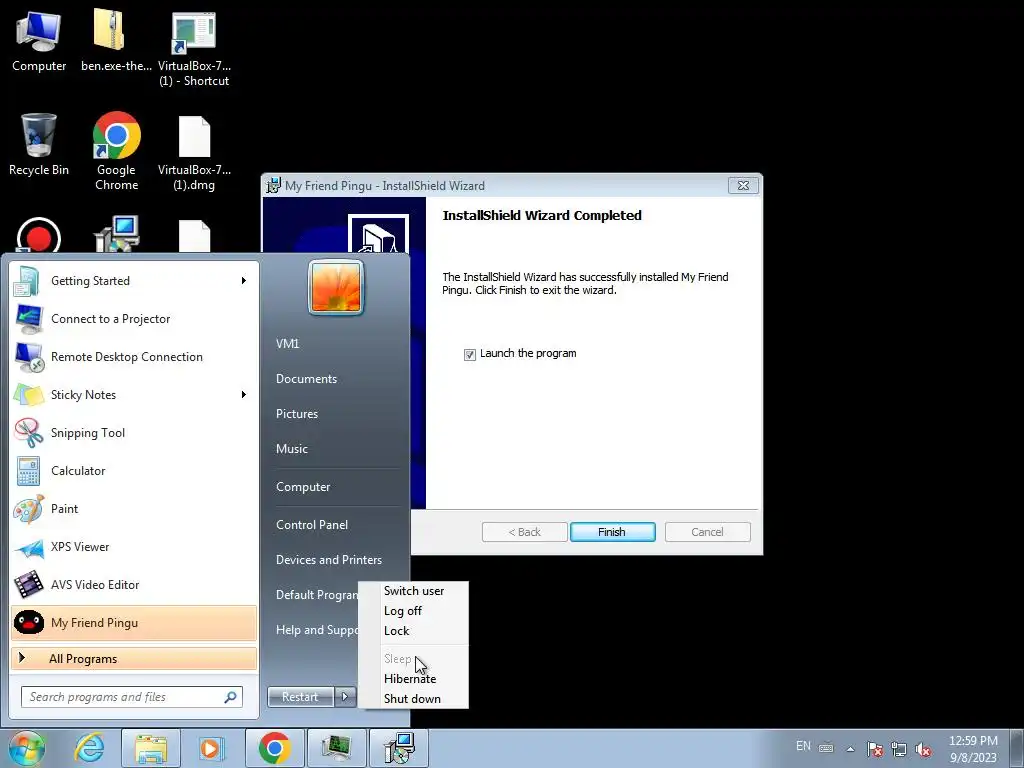Viewport: 1024px width, 768px height.
Task: Click the VM1 user folder link
Action: [x=287, y=344]
